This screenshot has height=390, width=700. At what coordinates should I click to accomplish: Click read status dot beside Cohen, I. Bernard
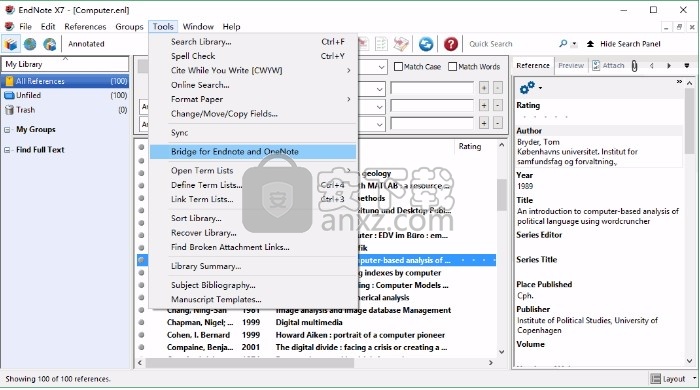[x=141, y=335]
